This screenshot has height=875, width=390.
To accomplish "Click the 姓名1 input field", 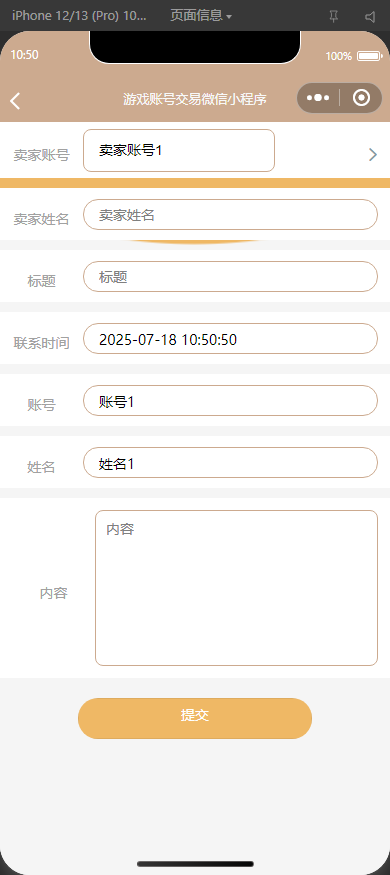I will [230, 463].
